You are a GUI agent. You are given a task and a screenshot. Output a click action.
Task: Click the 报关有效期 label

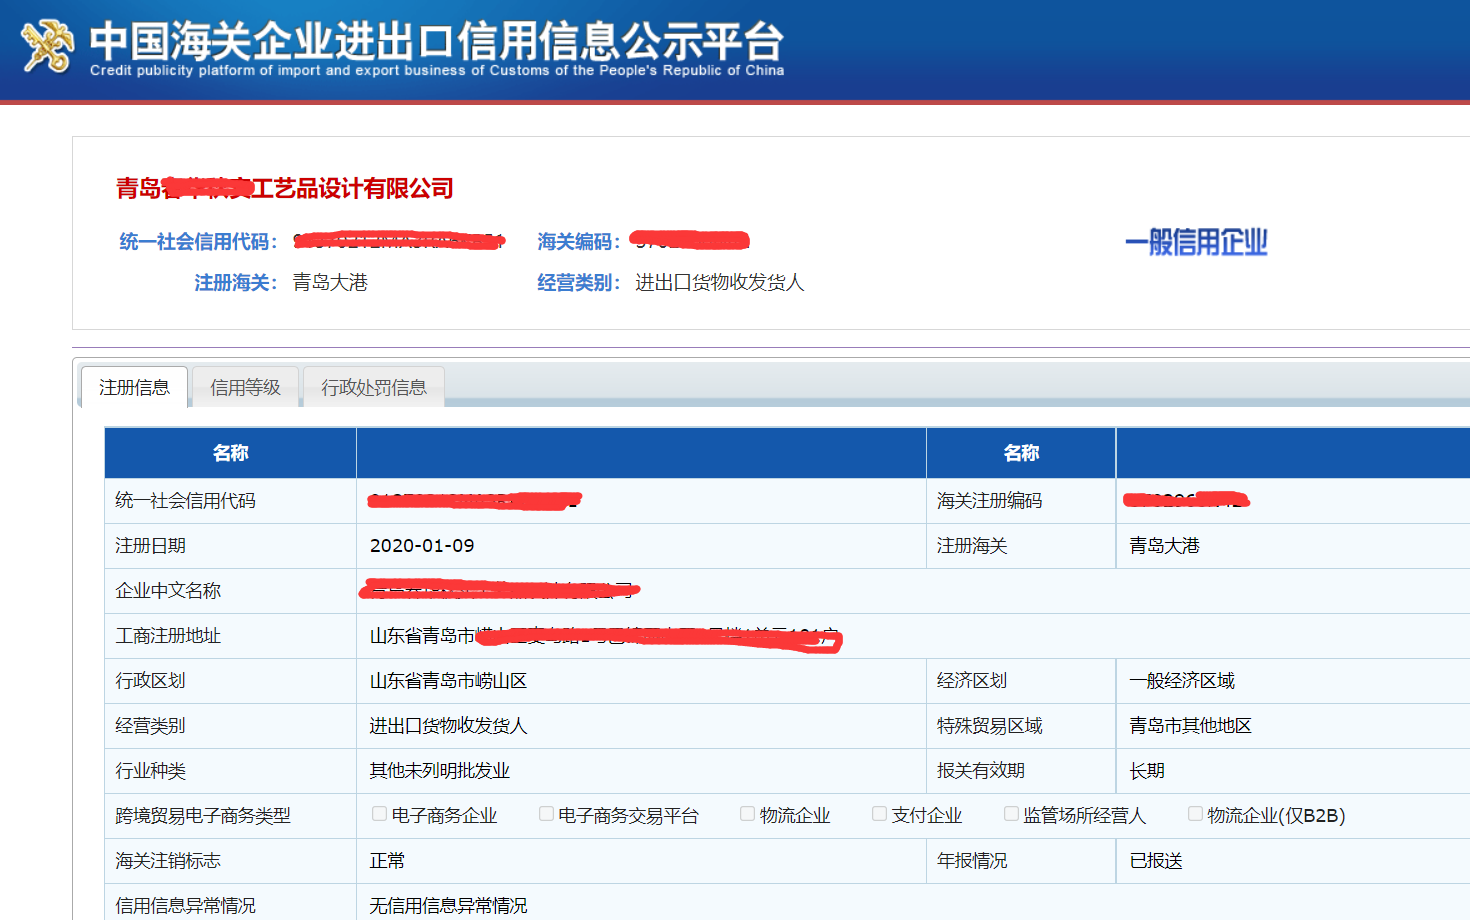click(981, 771)
